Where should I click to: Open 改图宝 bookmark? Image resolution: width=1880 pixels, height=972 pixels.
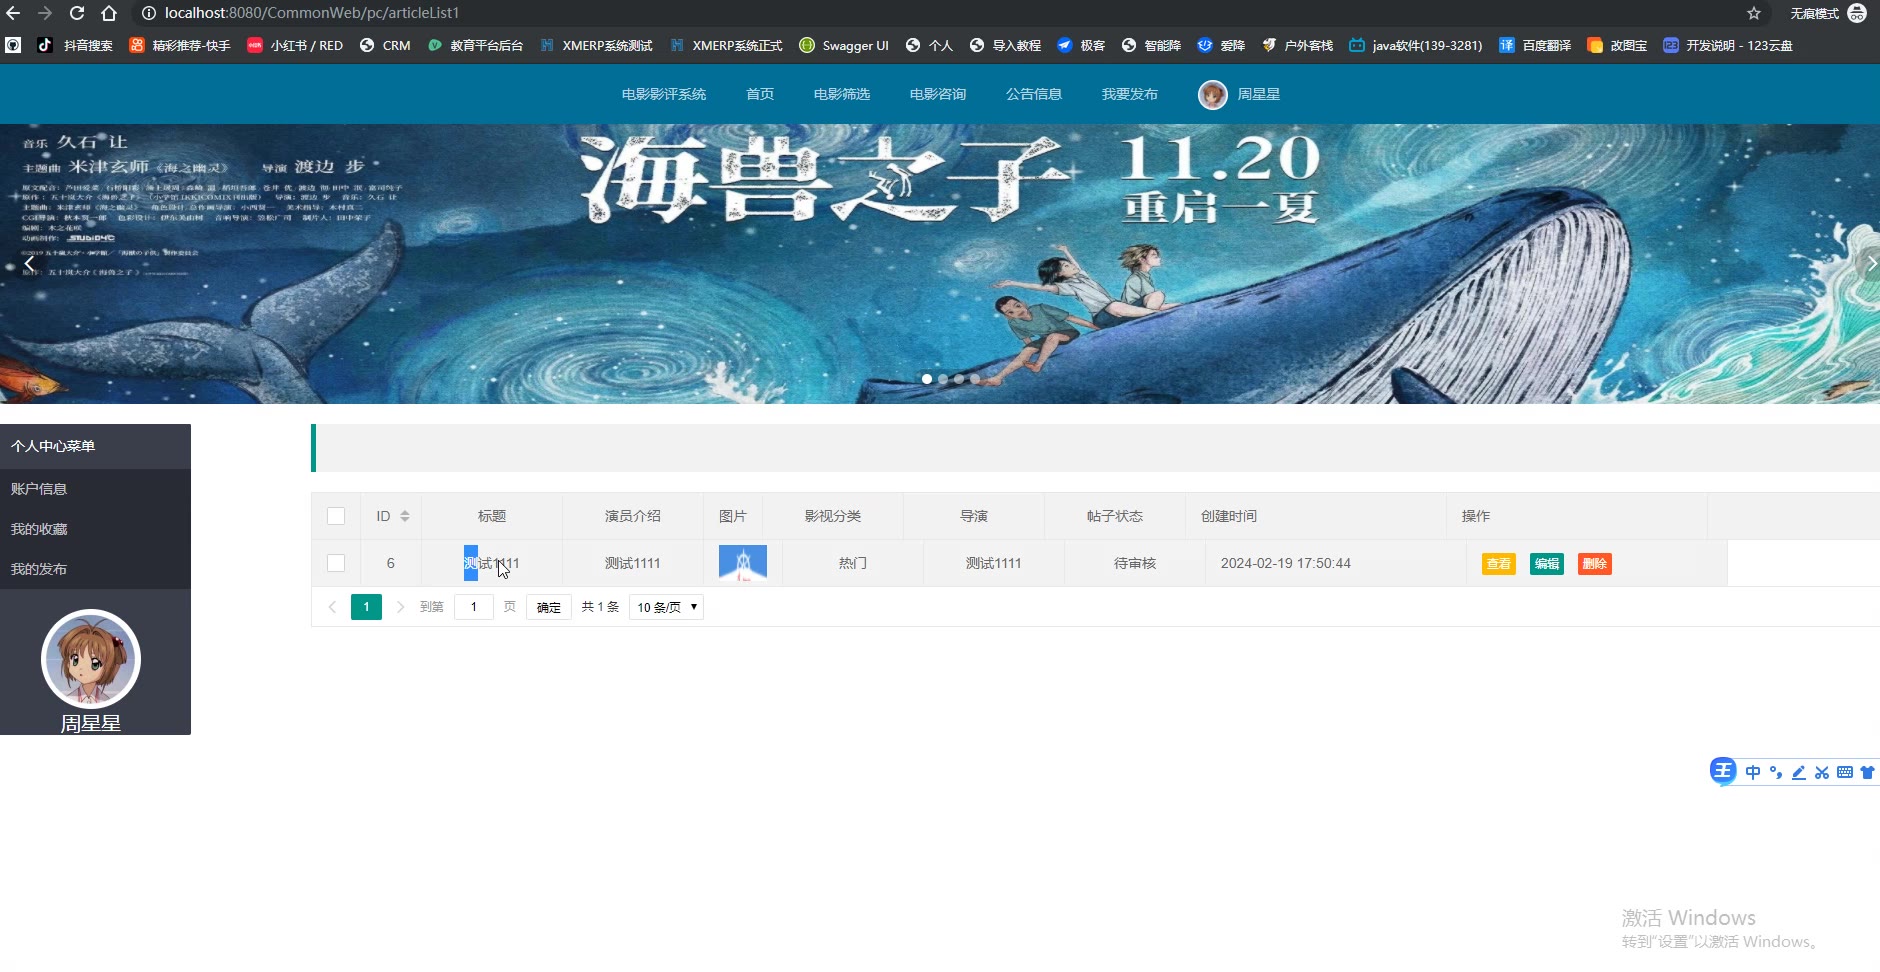[x=1617, y=45]
